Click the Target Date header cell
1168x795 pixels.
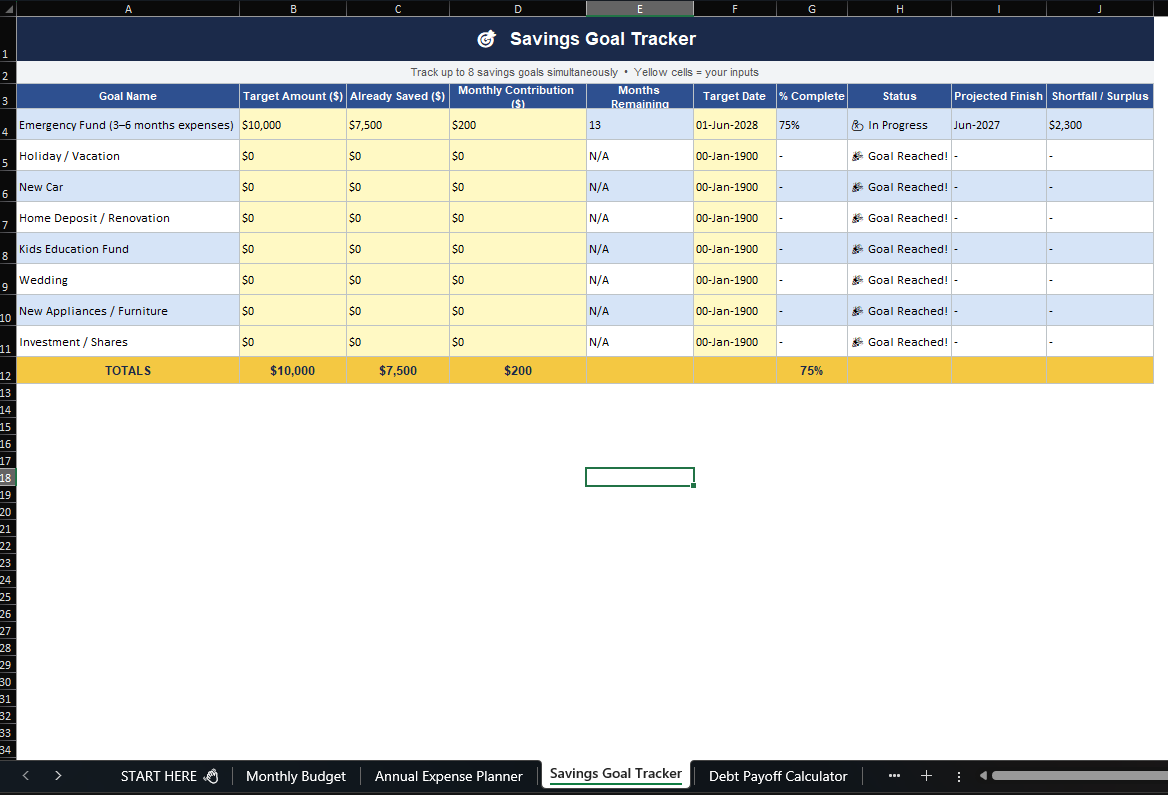(734, 96)
